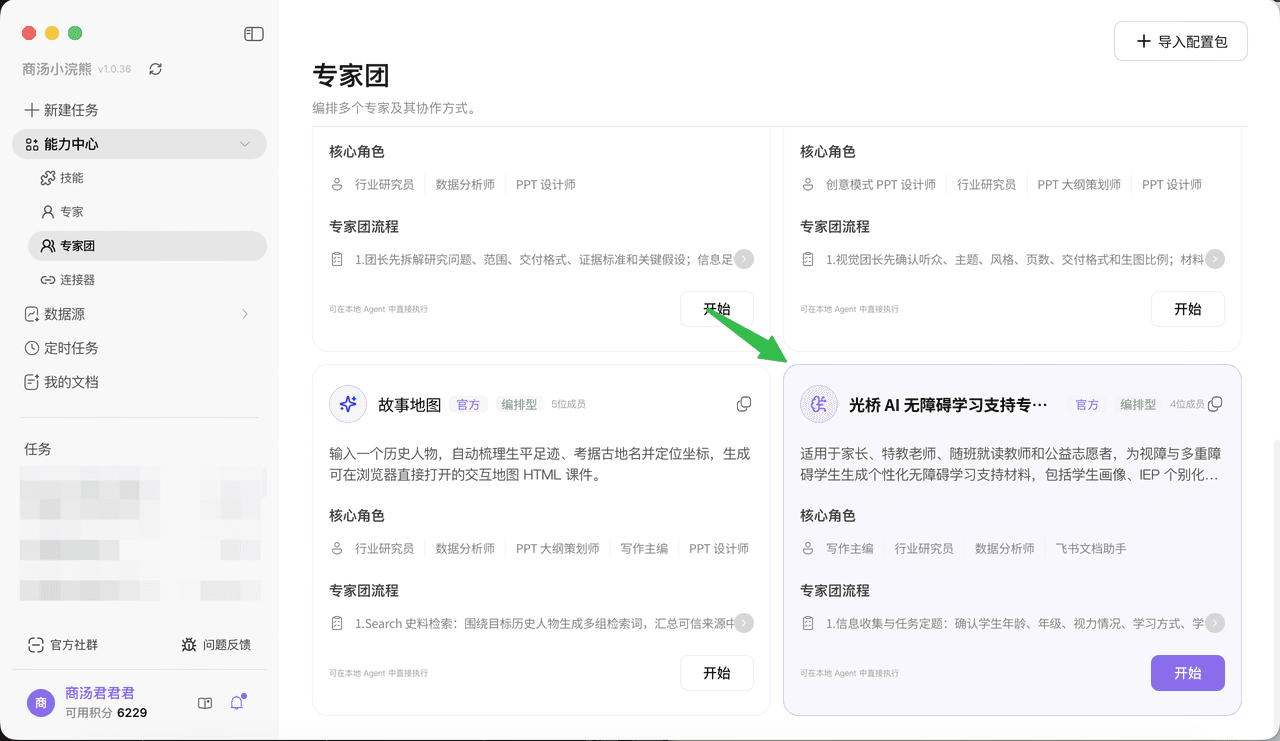Collapse the 能力中心 section chevron
The image size is (1280, 741).
pyautogui.click(x=245, y=144)
